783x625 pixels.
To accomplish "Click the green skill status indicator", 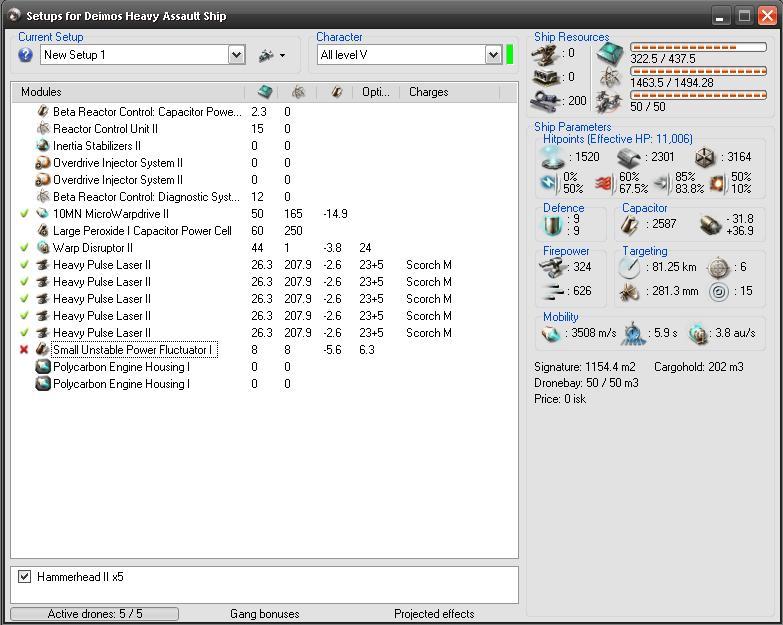I will pyautogui.click(x=509, y=55).
